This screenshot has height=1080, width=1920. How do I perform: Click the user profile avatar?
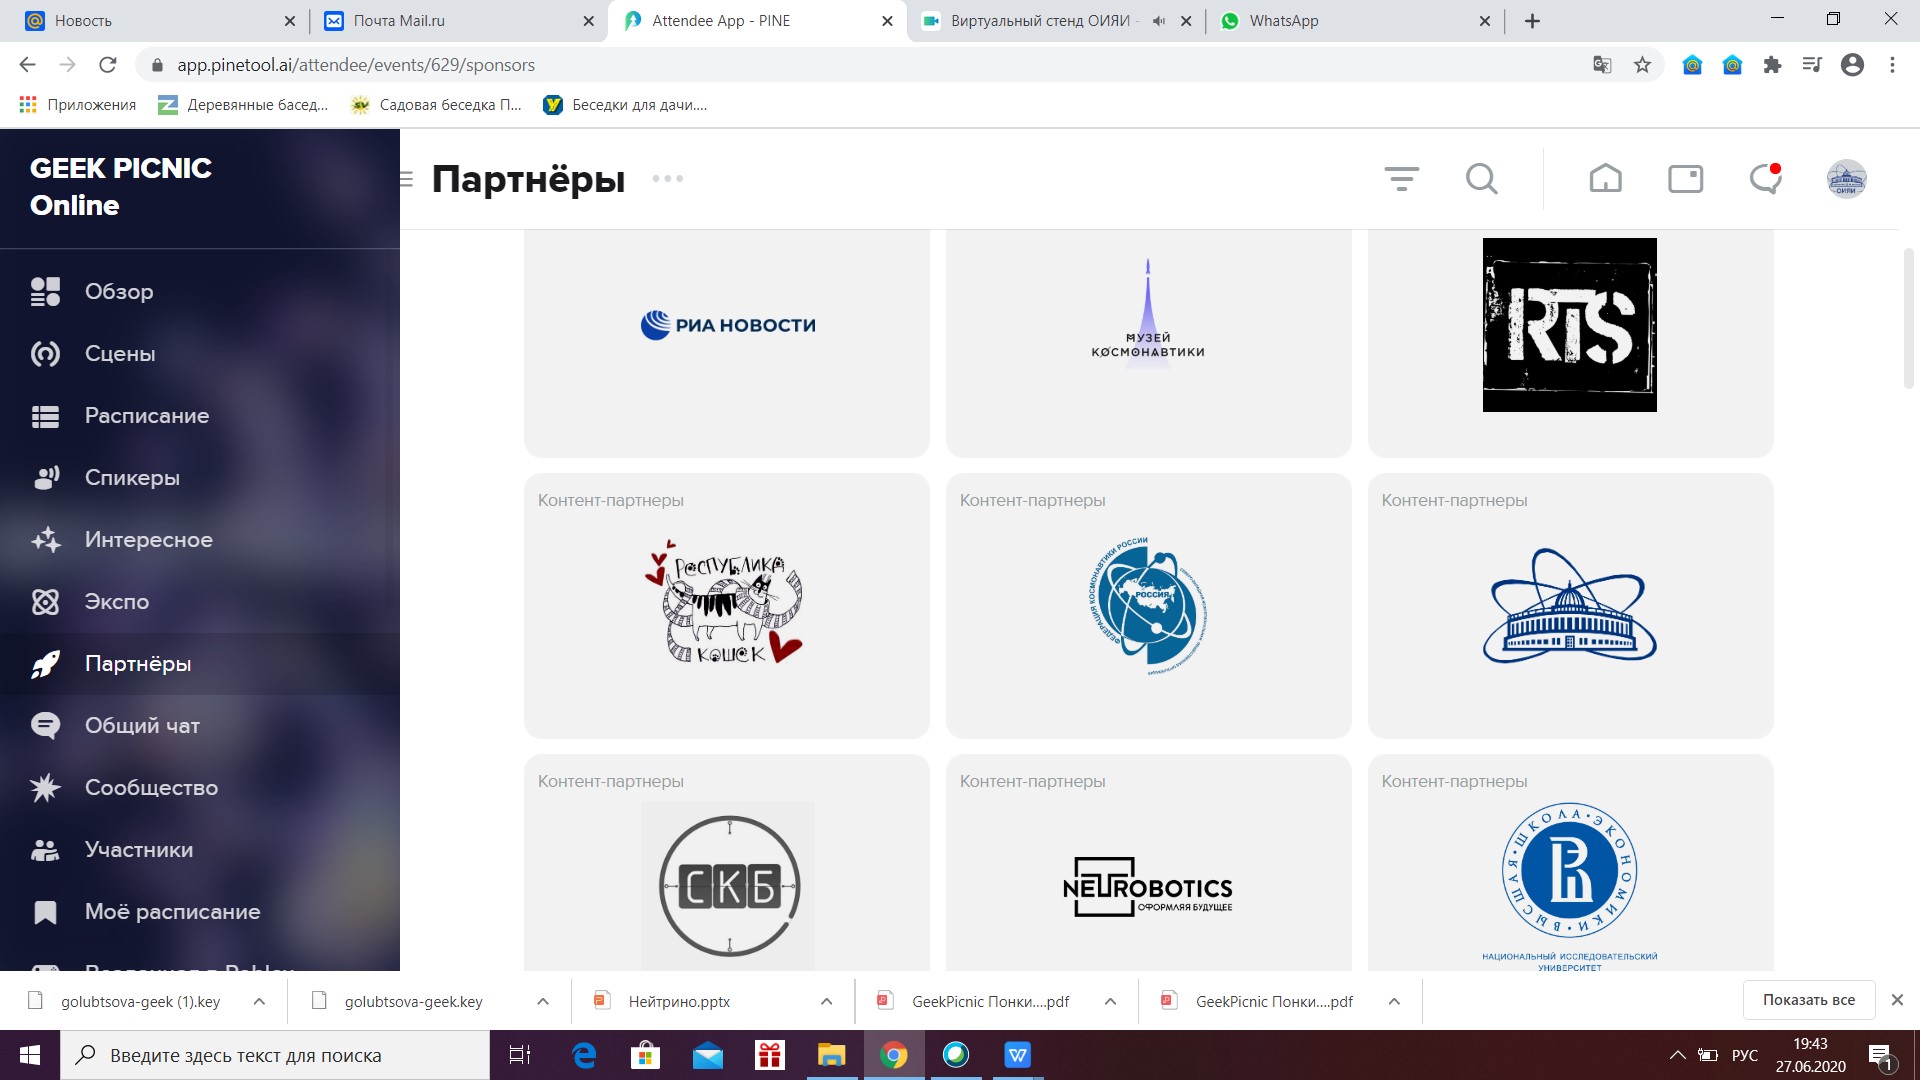pyautogui.click(x=1846, y=179)
